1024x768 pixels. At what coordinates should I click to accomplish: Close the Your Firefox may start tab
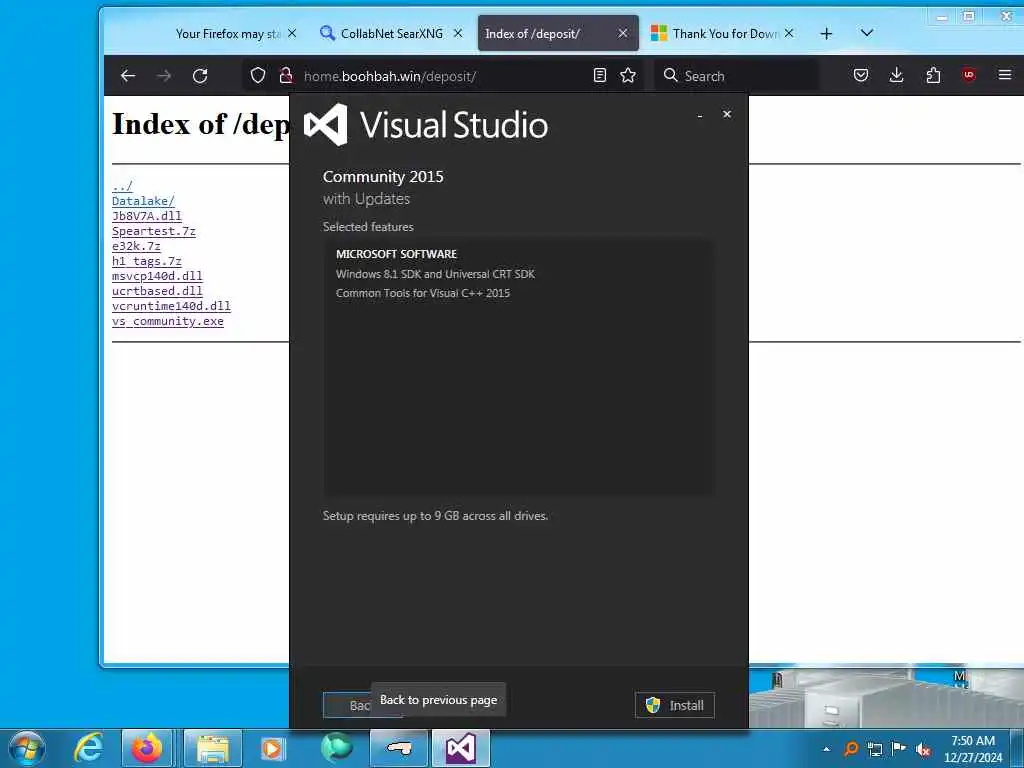pyautogui.click(x=292, y=33)
